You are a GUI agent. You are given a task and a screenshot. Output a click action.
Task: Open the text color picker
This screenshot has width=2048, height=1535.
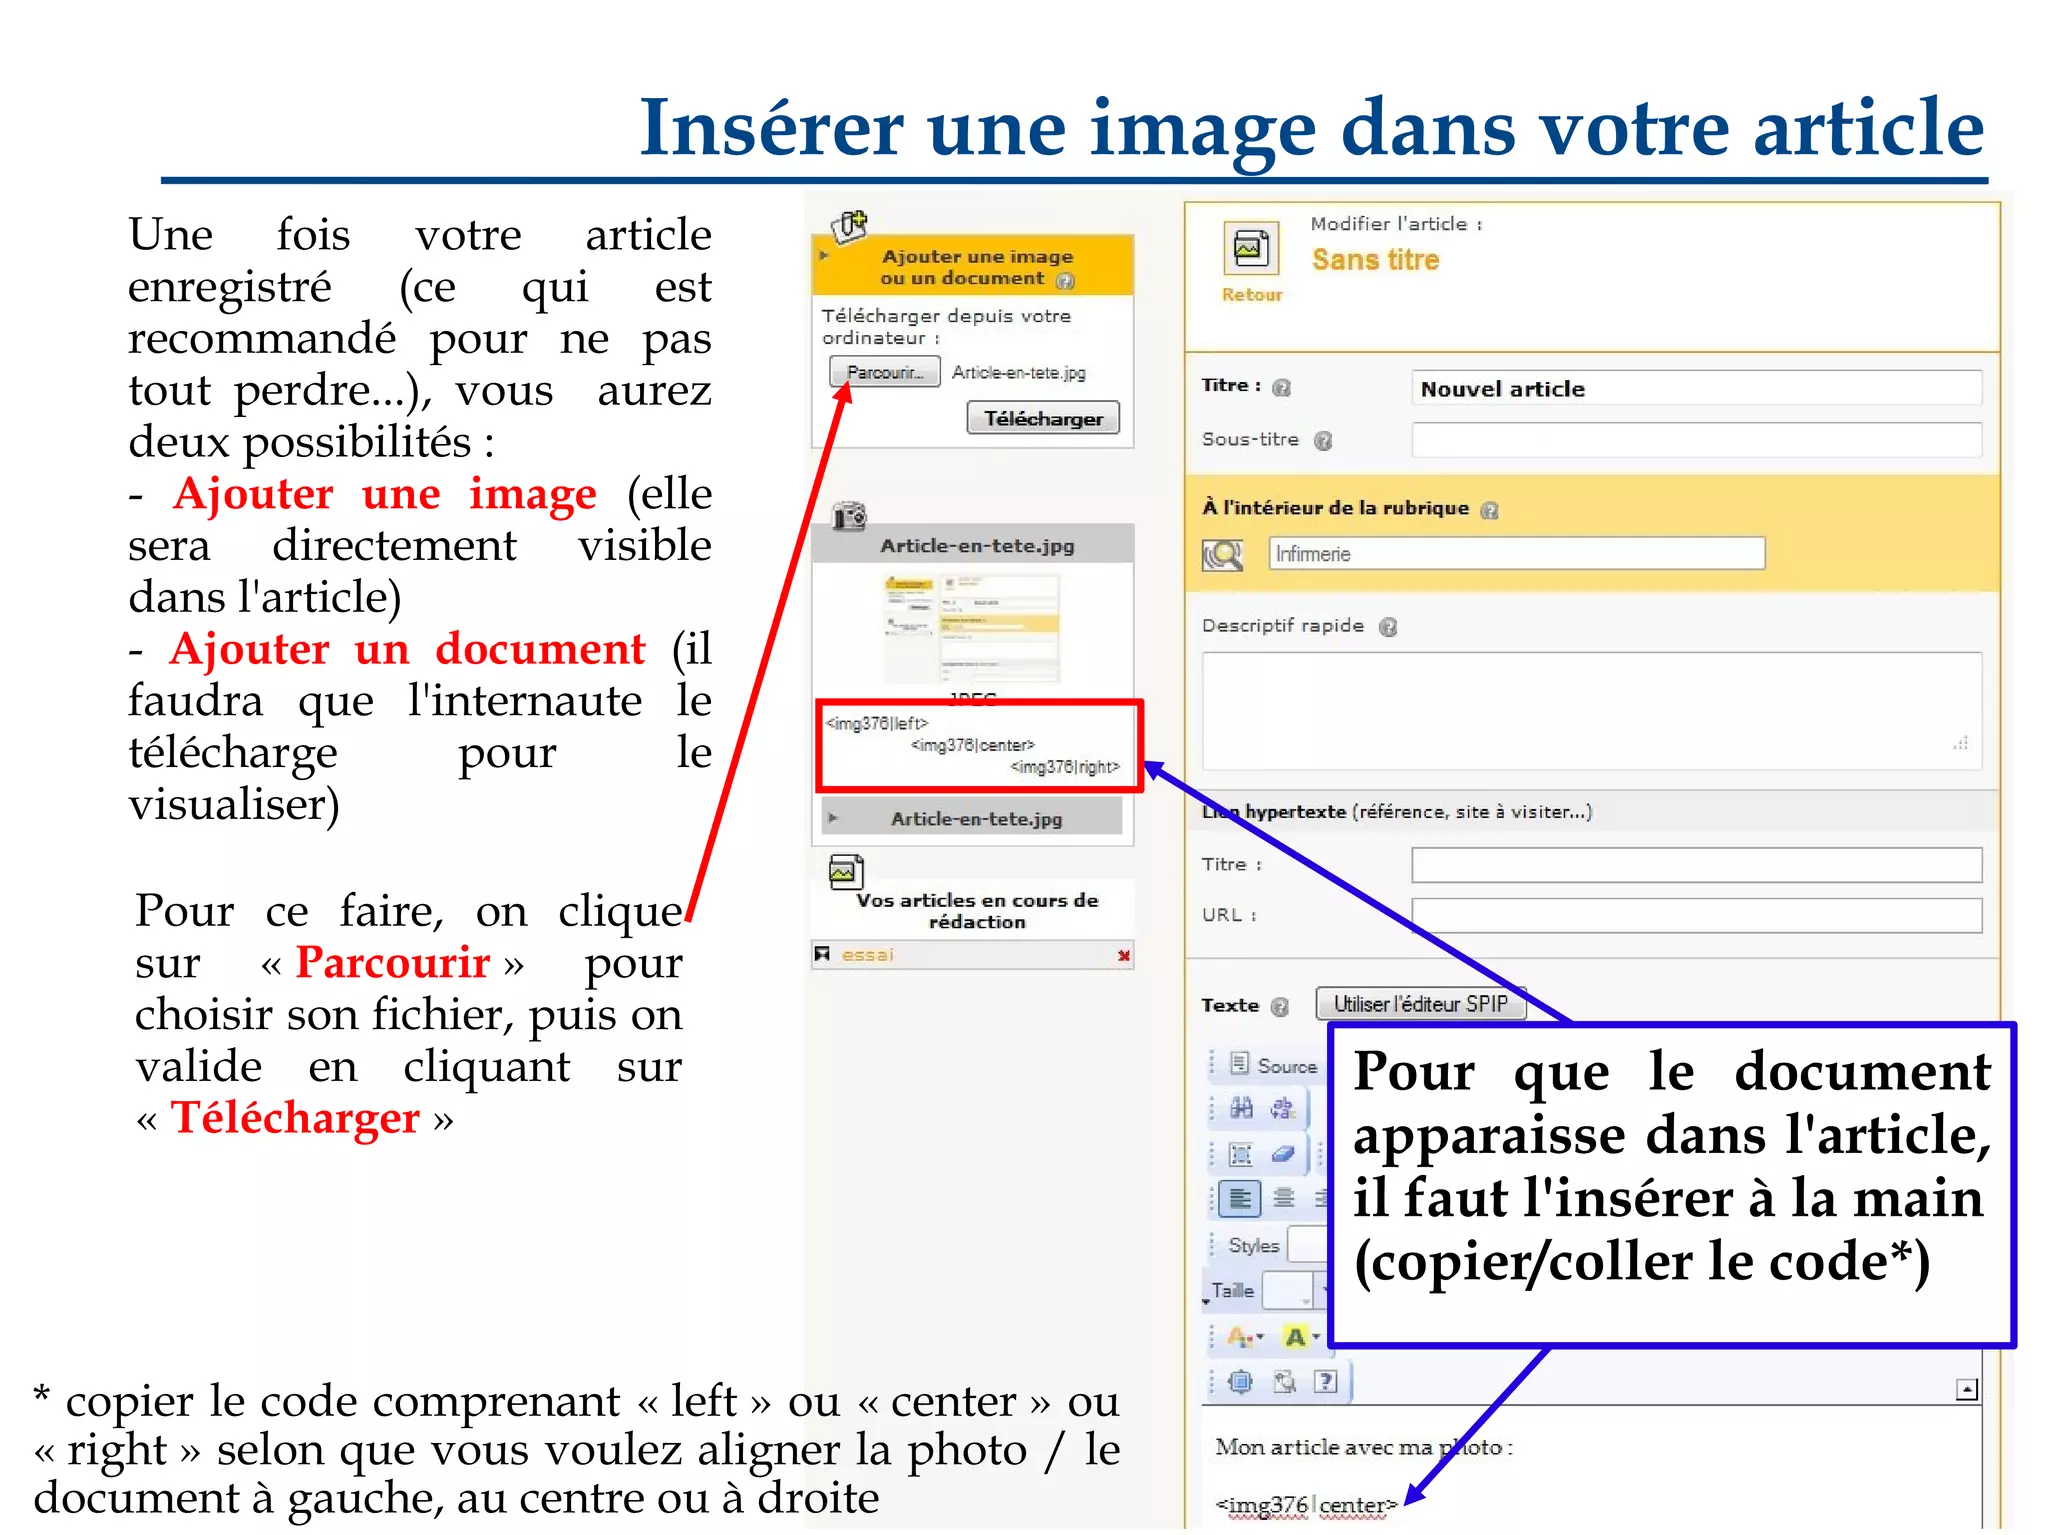(1245, 1336)
